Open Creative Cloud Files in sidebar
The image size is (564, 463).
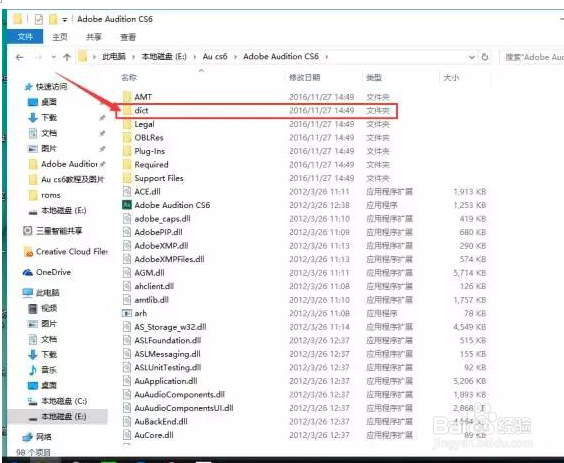click(x=72, y=252)
